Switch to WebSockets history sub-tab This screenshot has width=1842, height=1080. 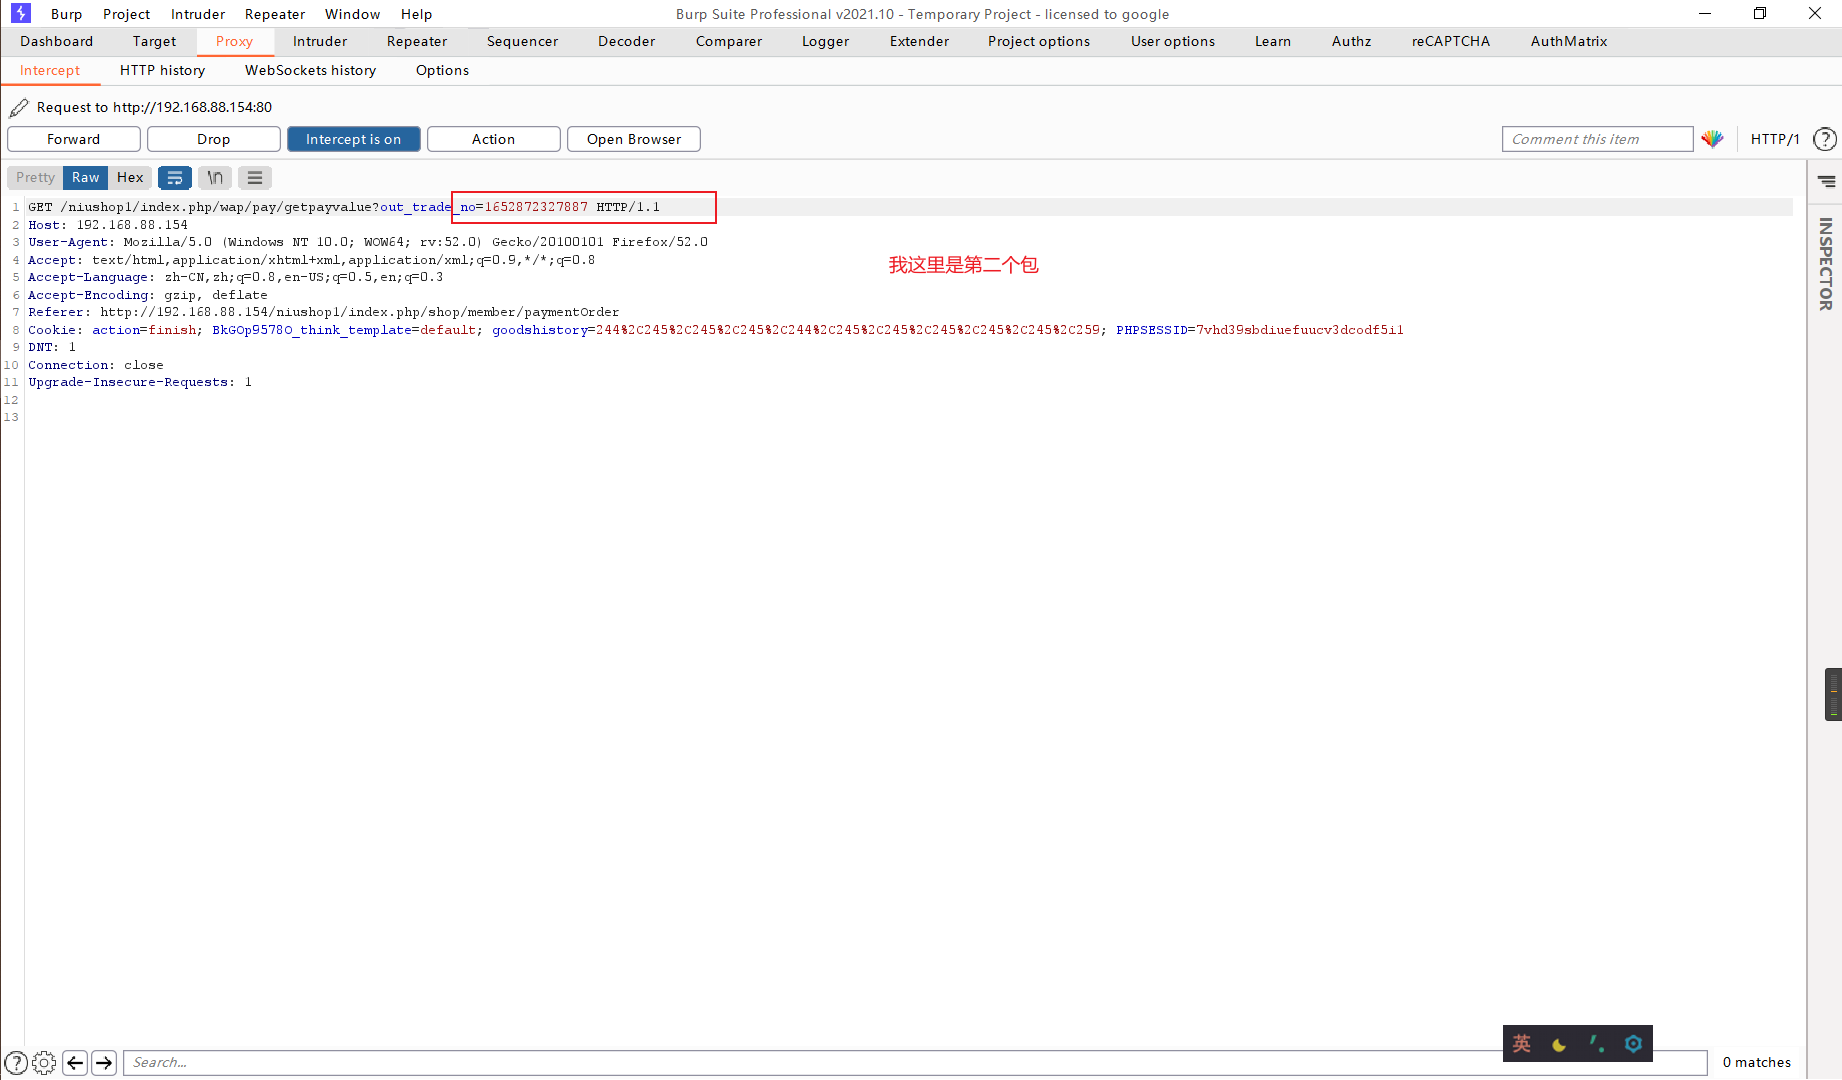click(310, 70)
